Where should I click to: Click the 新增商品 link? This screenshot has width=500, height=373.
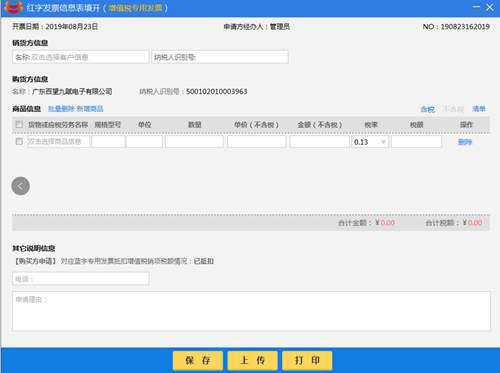click(x=90, y=109)
